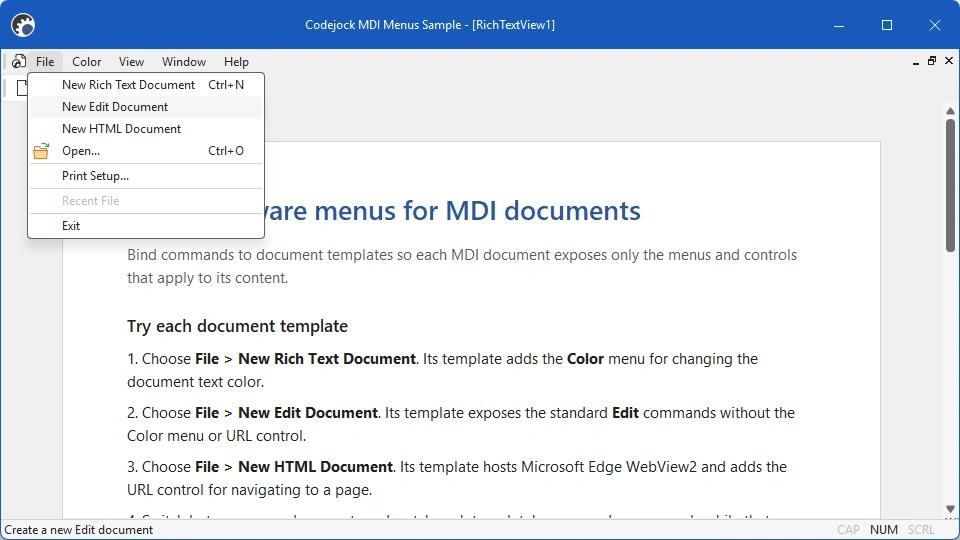Click 'Create a new Edit document' status text
Viewport: 960px width, 540px height.
(x=79, y=530)
